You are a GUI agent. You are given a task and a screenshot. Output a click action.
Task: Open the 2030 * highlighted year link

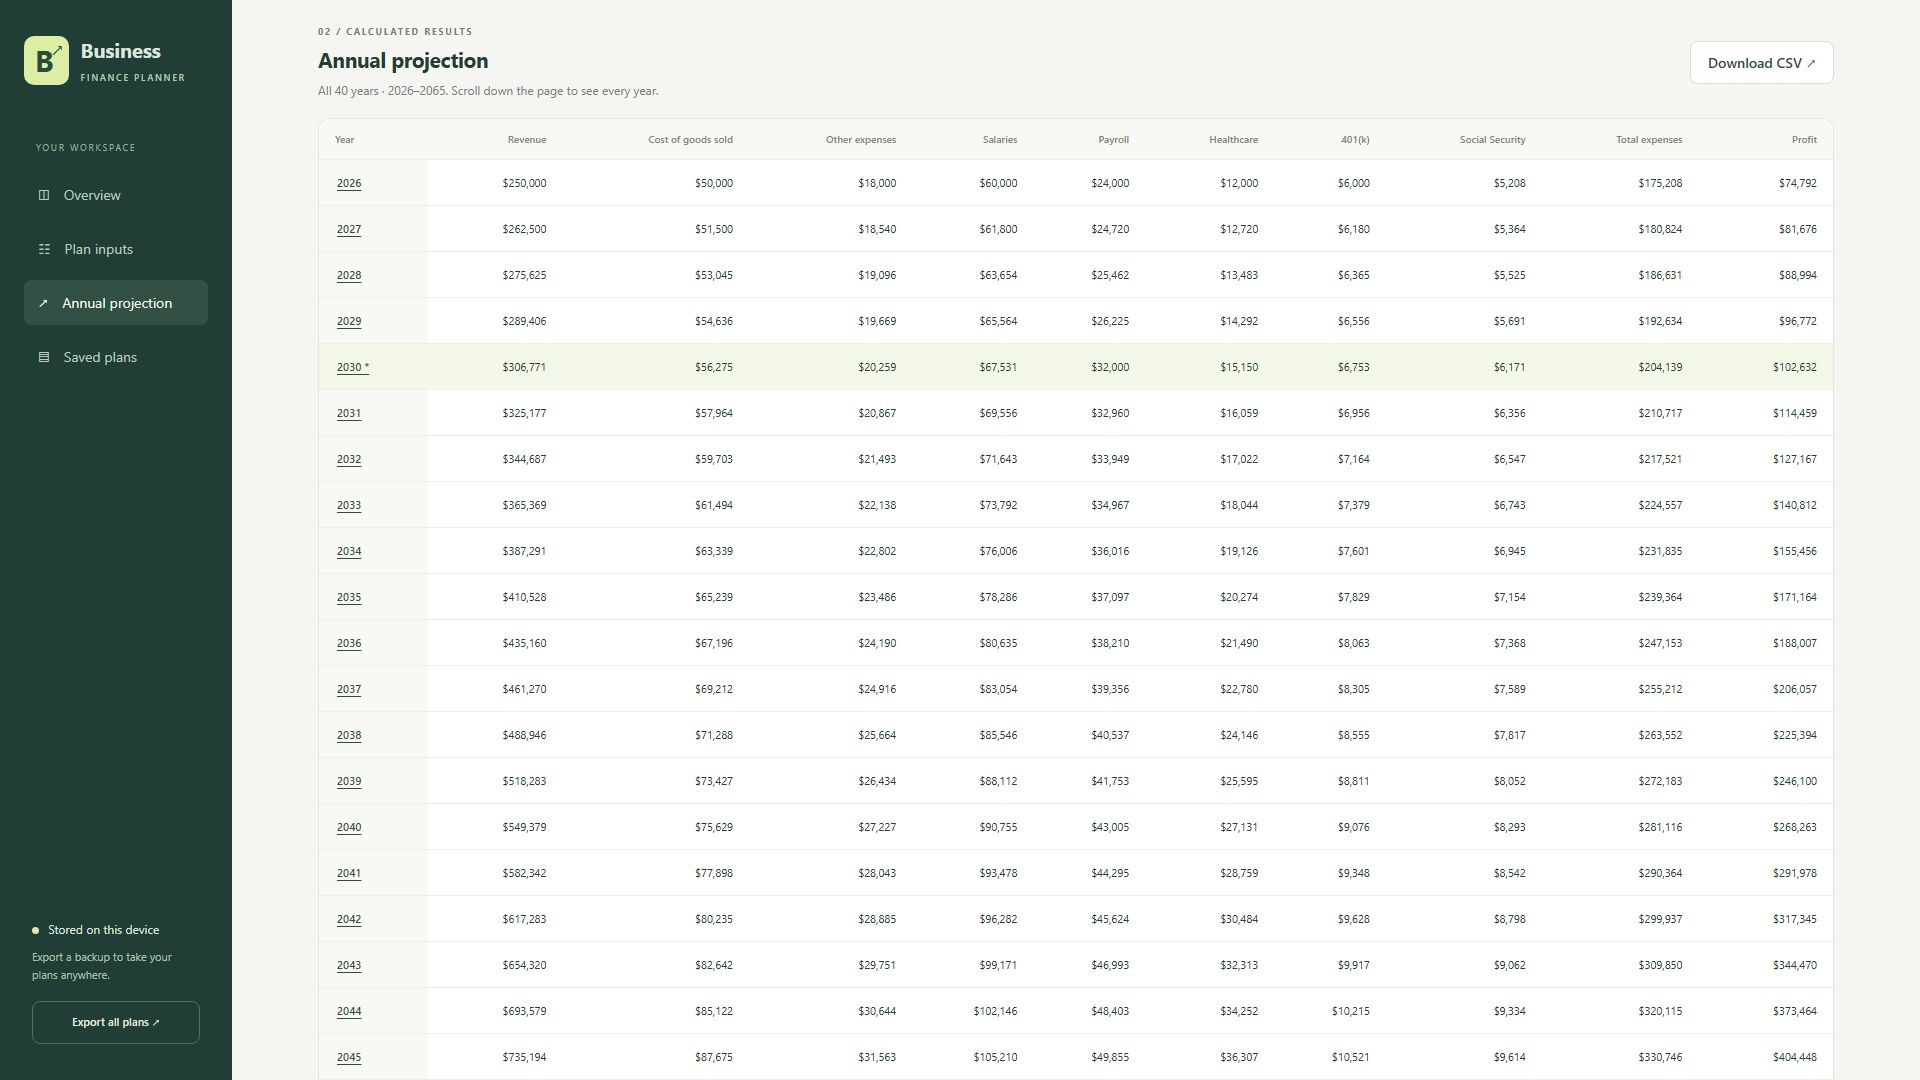(353, 367)
